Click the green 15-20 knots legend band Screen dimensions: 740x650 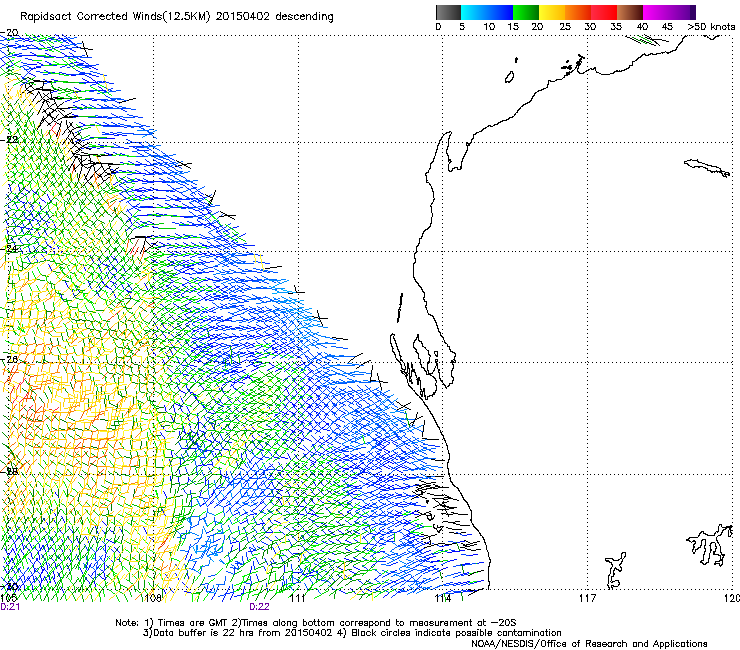coord(526,12)
